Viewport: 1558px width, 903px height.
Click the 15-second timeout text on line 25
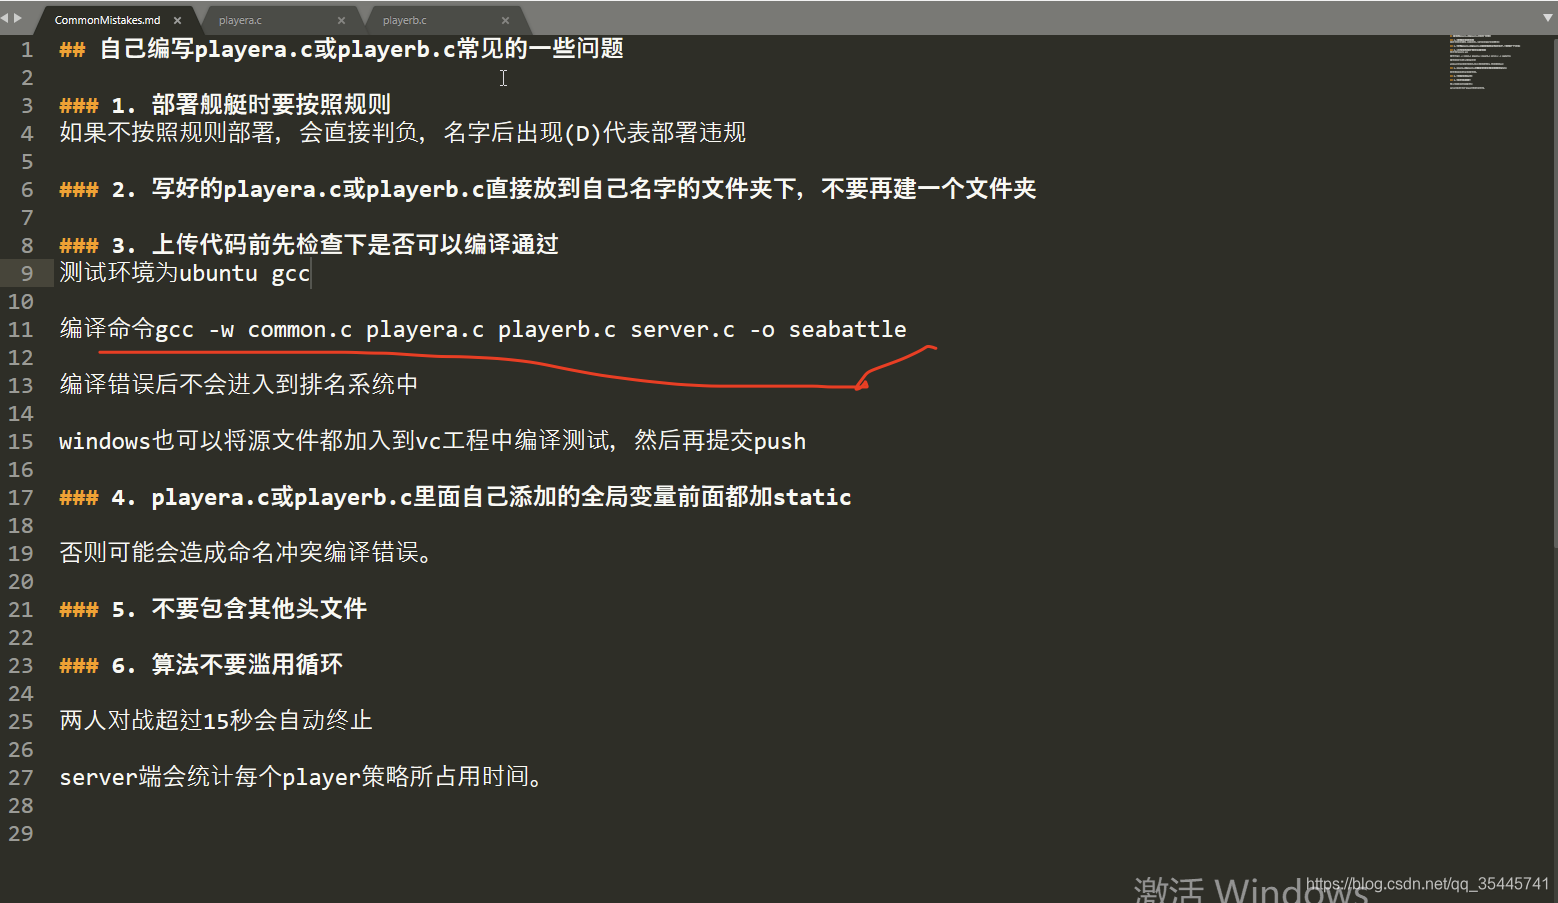pos(216,721)
